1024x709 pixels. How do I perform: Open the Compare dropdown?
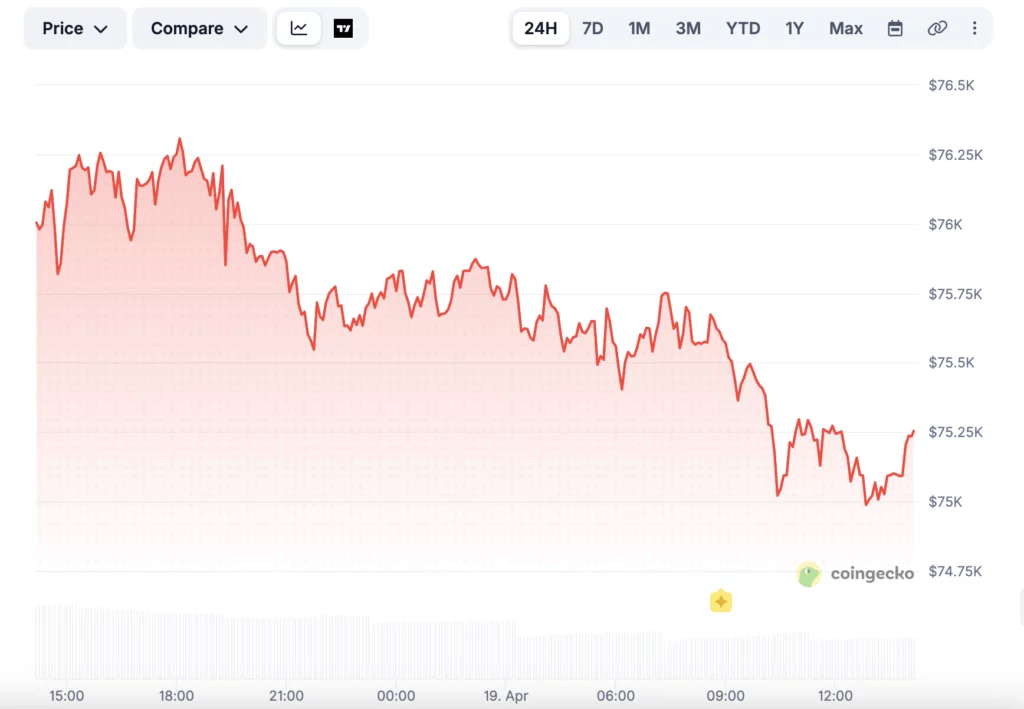point(199,28)
